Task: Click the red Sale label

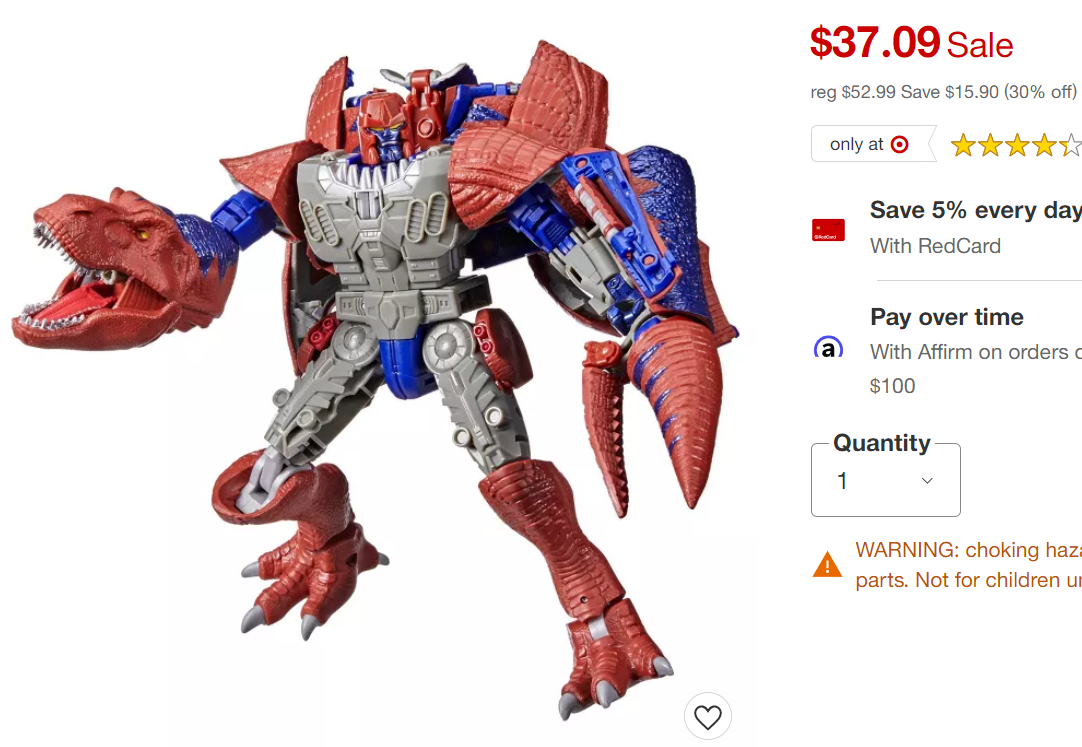Action: (x=980, y=46)
